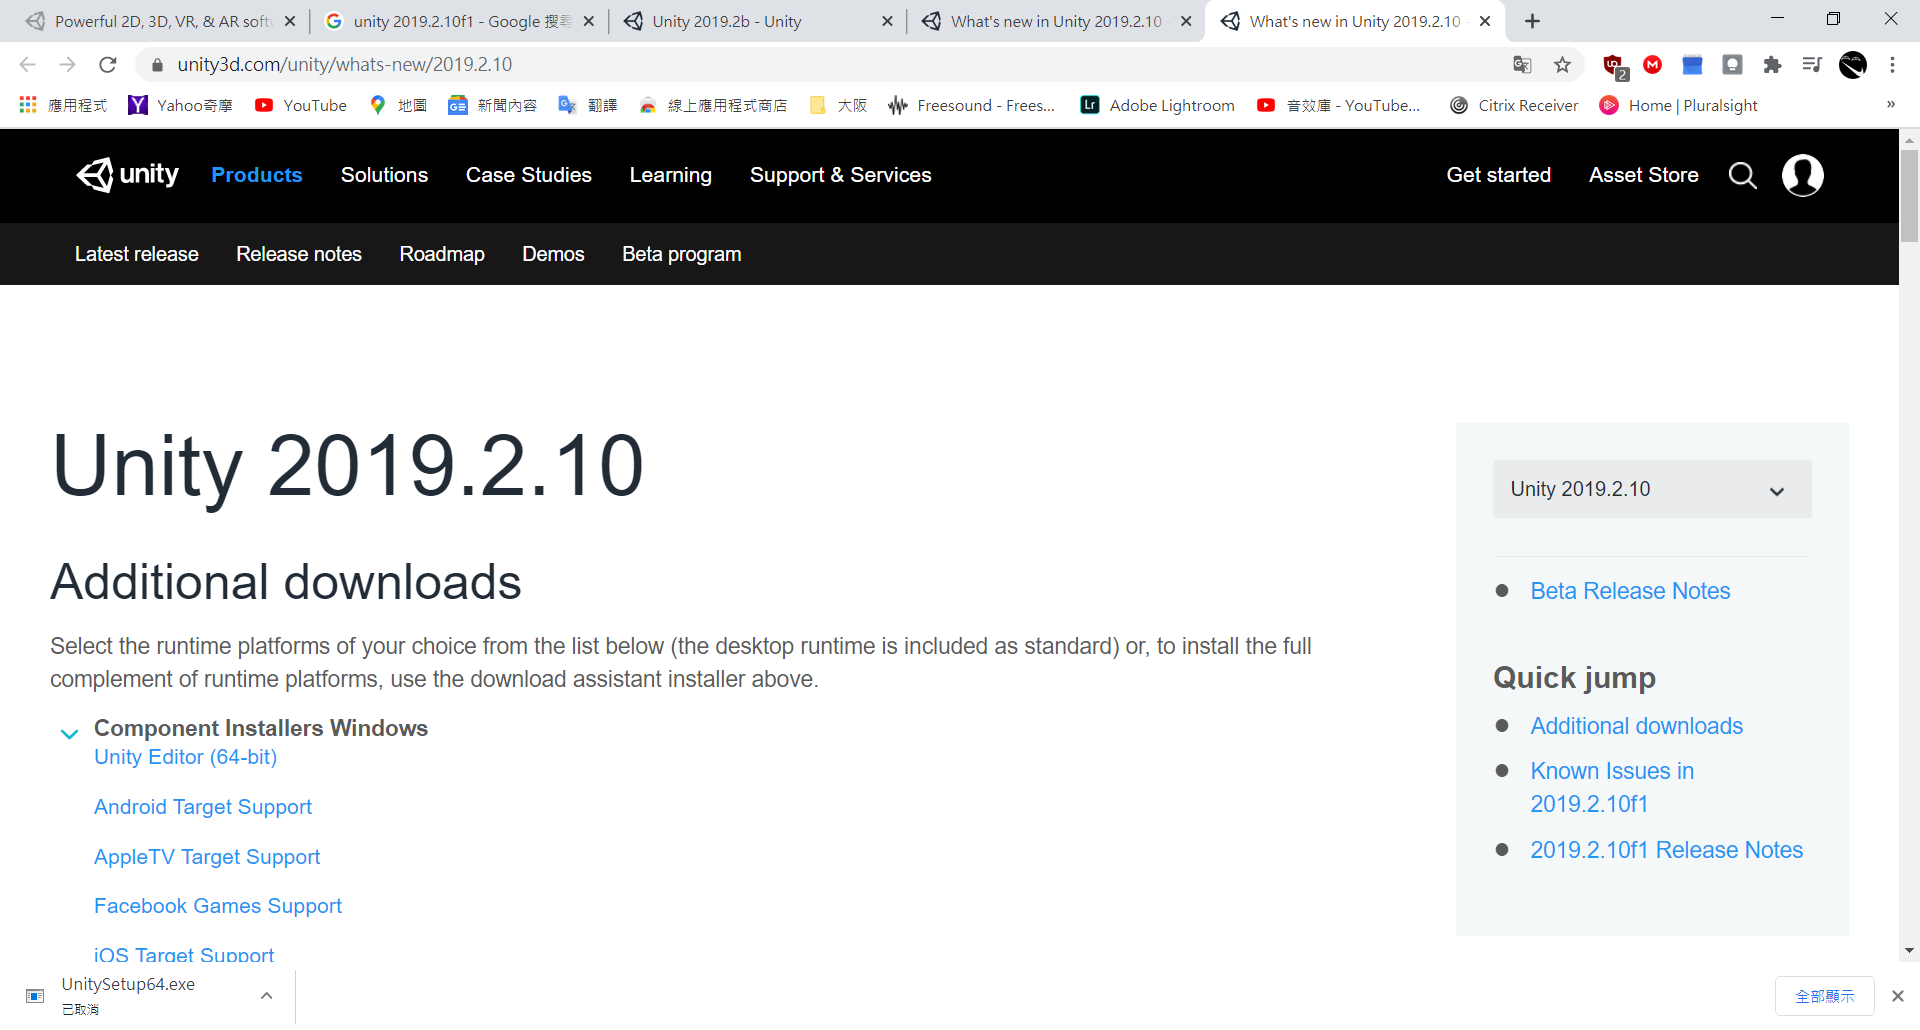Image resolution: width=1920 pixels, height=1030 pixels.
Task: Click the Chrome profile avatar
Action: [1853, 65]
